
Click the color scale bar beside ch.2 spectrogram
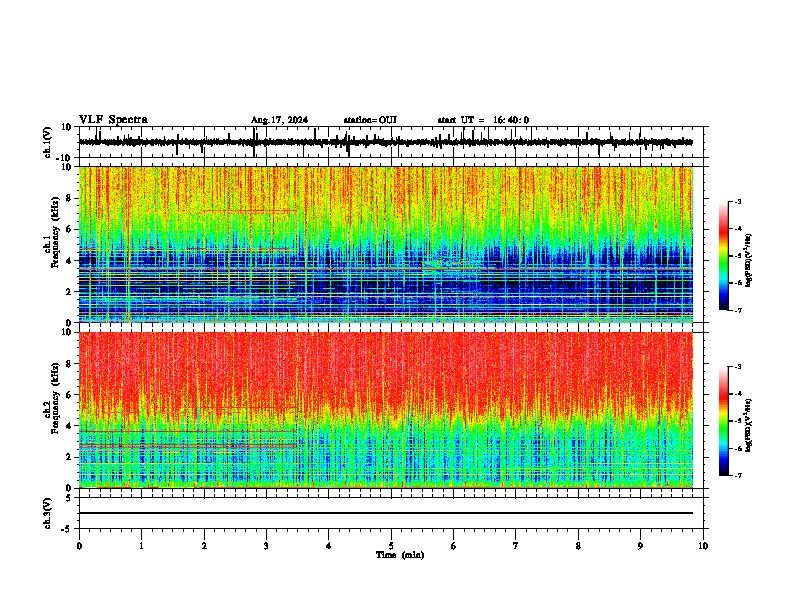click(x=723, y=421)
